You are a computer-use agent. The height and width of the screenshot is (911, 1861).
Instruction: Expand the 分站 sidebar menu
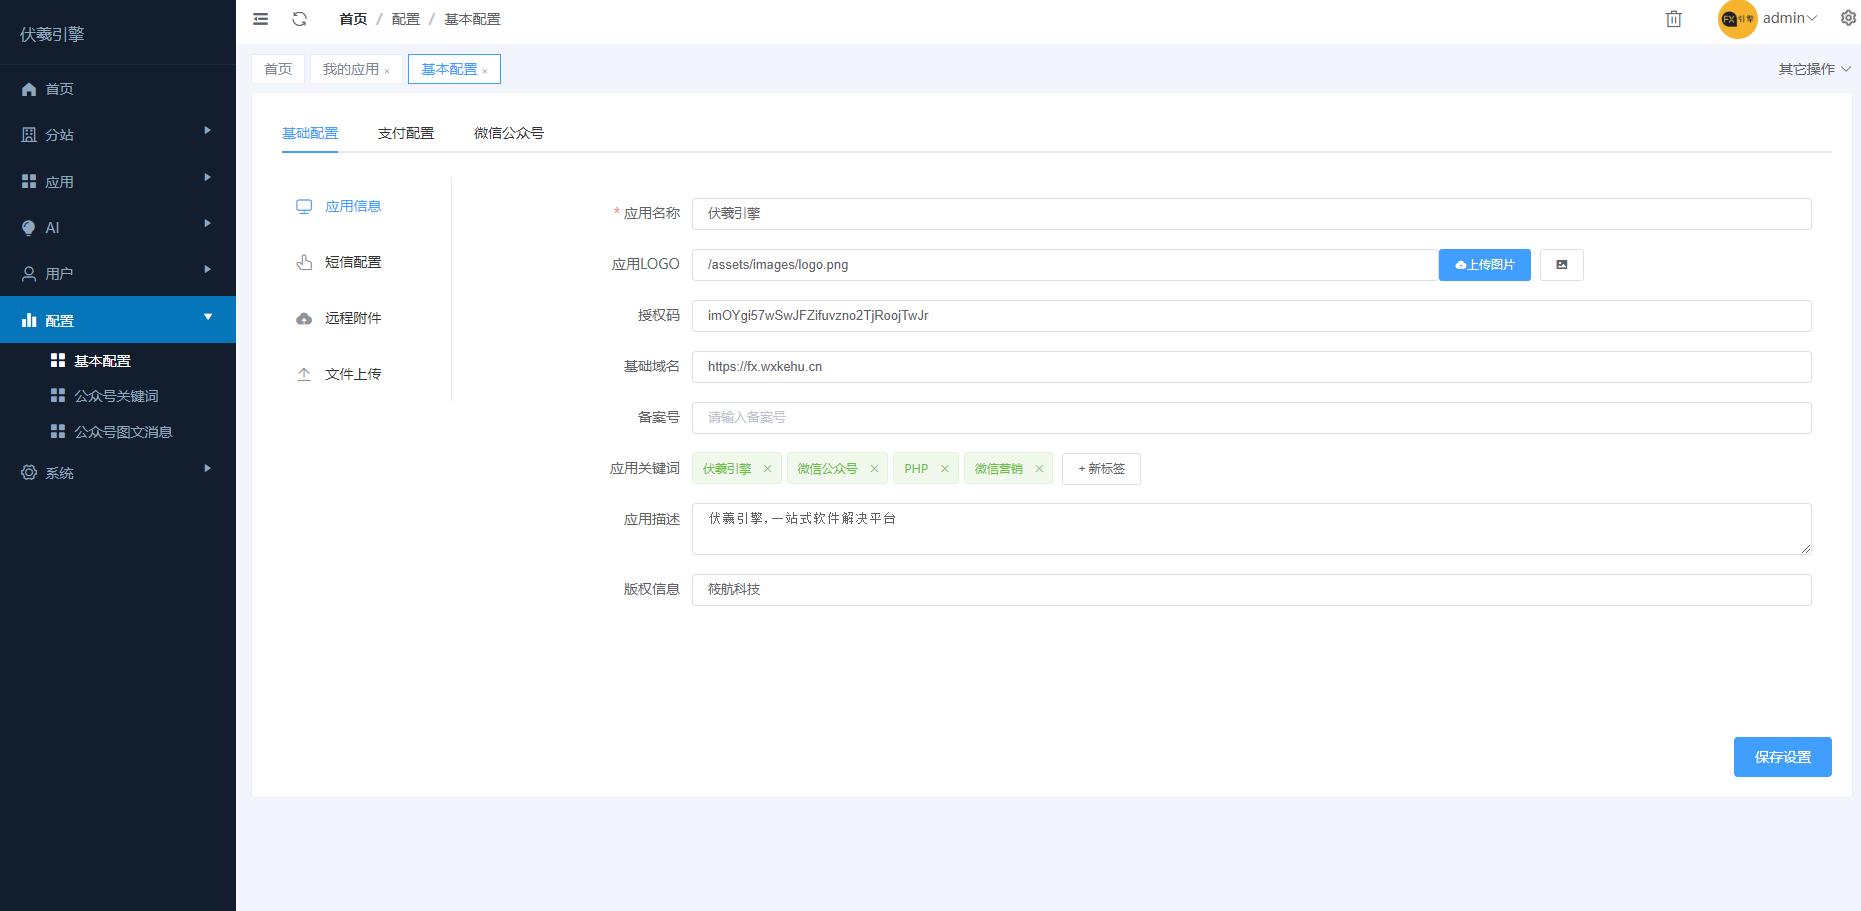click(117, 134)
